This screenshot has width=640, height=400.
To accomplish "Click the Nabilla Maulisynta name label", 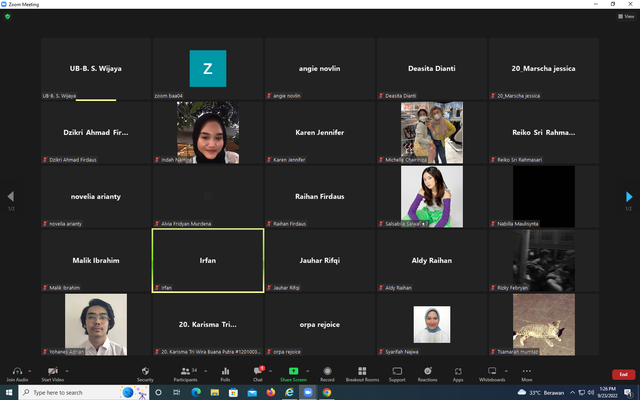I will click(518, 224).
